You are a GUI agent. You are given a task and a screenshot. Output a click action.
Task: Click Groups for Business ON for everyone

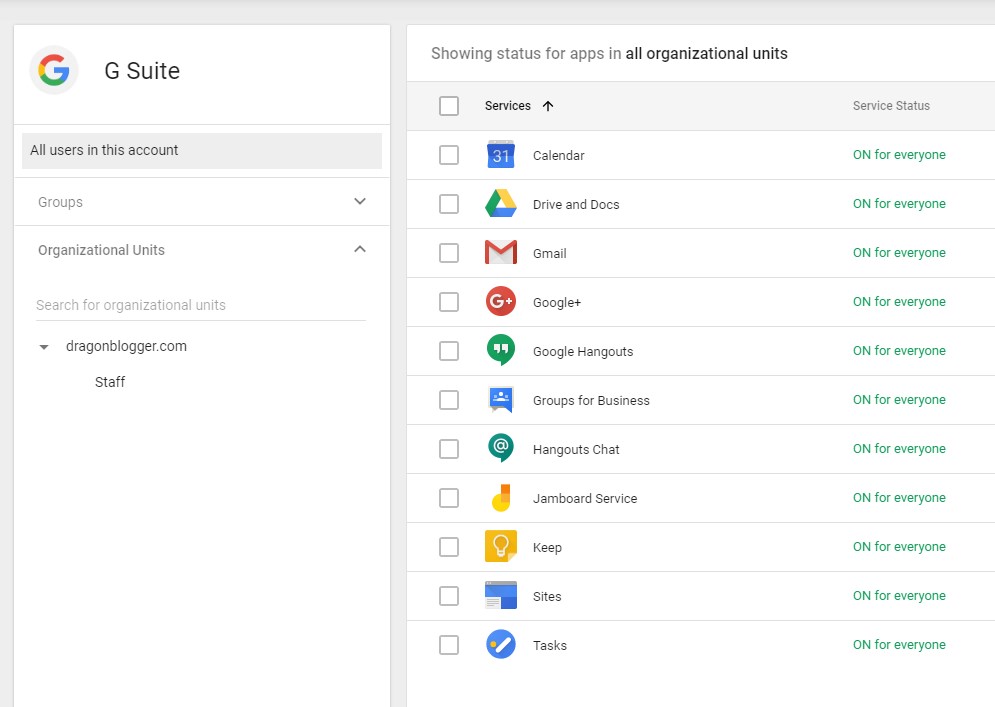click(899, 400)
